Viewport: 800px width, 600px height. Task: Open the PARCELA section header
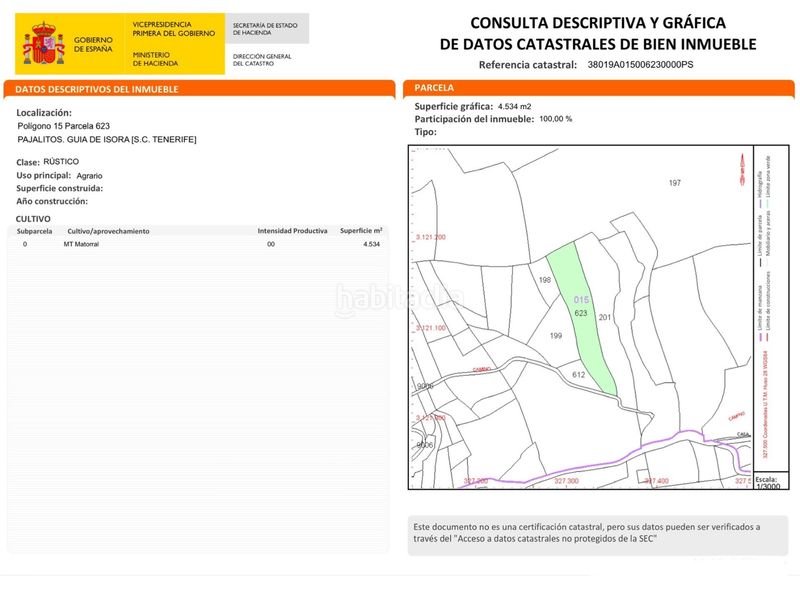pos(598,88)
